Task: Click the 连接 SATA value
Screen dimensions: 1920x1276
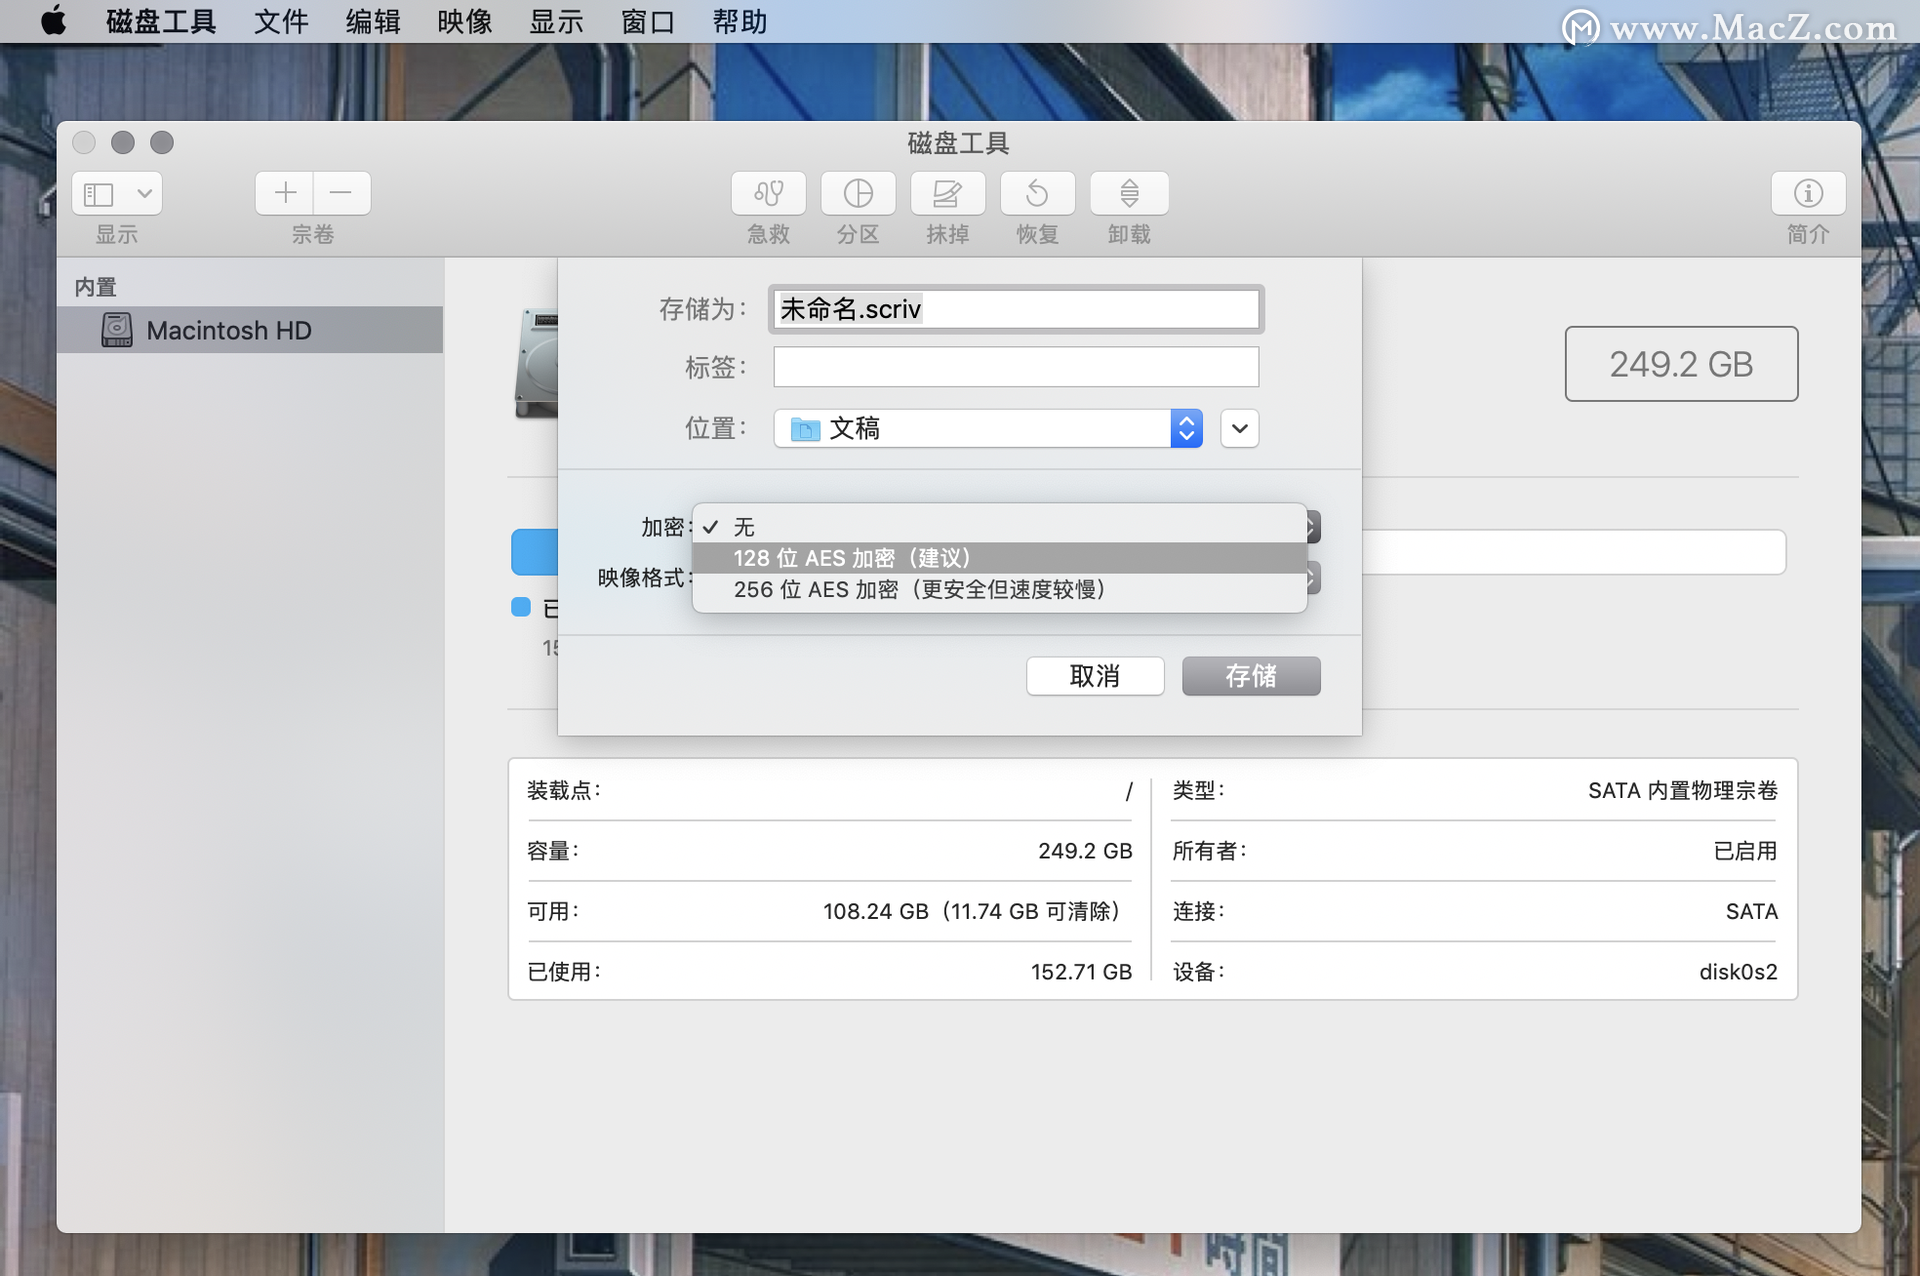Action: (1752, 911)
